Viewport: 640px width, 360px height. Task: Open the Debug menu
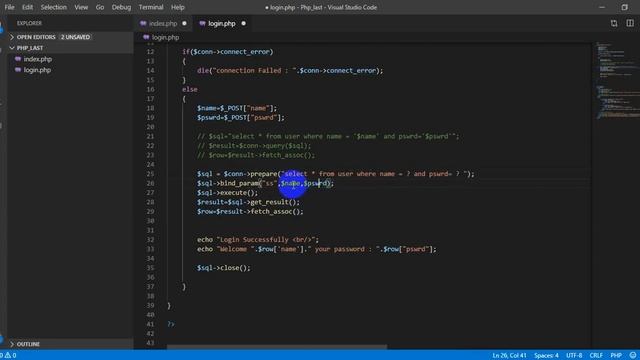pyautogui.click(x=121, y=7)
